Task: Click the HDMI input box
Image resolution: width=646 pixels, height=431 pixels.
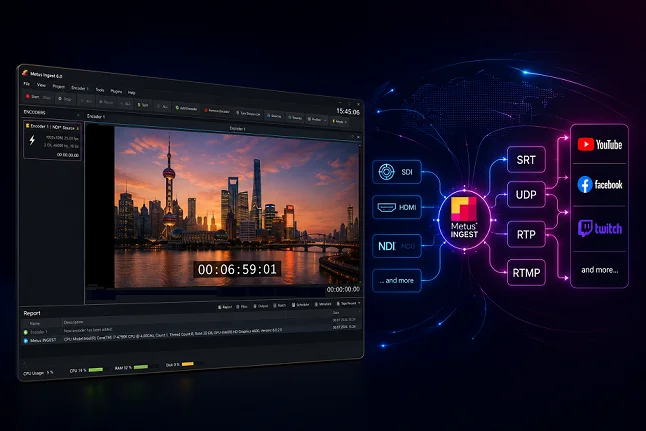Action: point(397,207)
